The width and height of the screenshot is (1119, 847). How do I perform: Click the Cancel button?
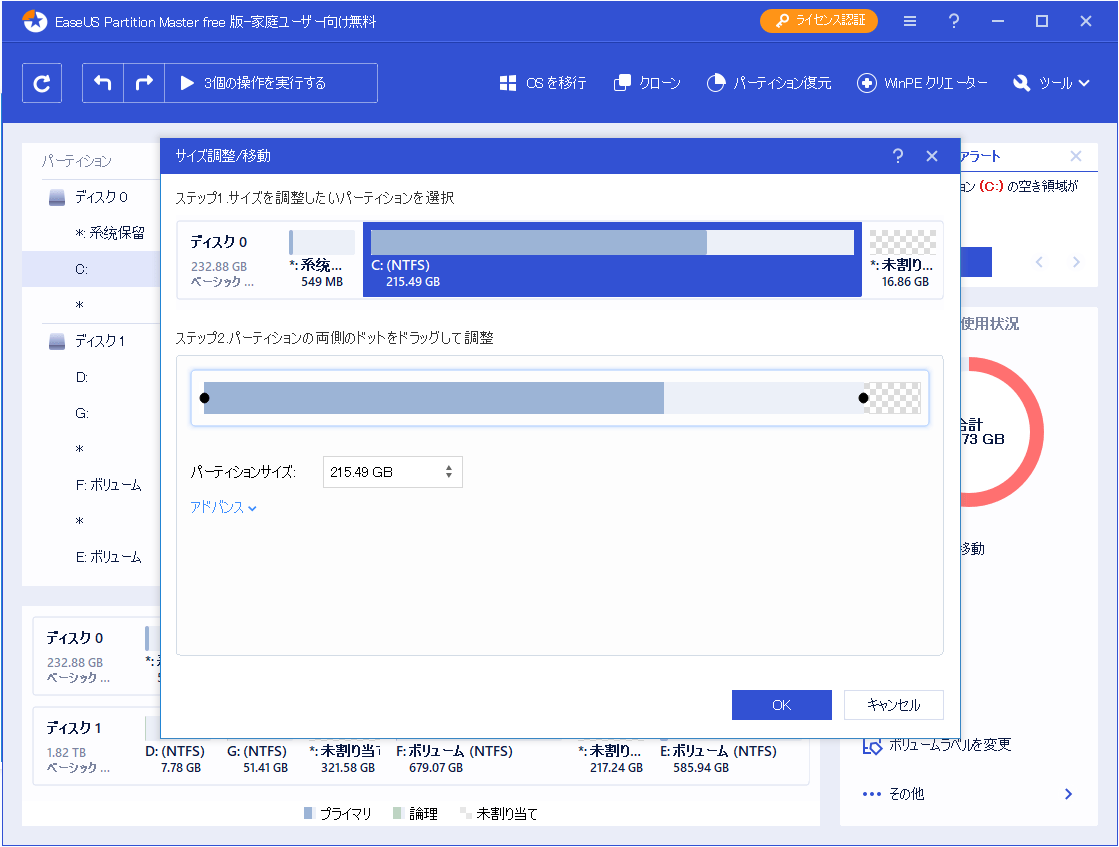coord(893,705)
